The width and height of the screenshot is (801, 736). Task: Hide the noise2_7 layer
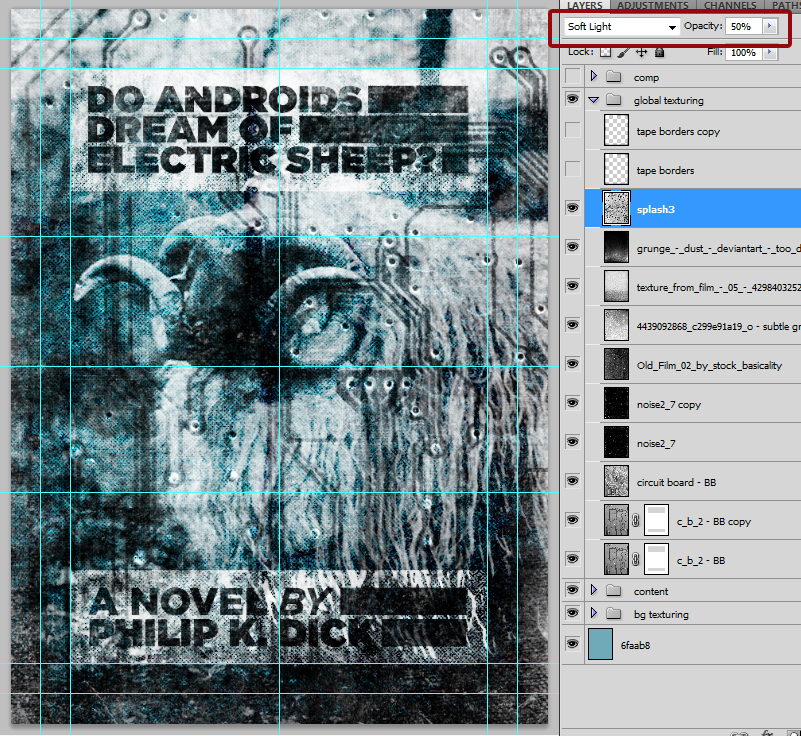pos(573,442)
